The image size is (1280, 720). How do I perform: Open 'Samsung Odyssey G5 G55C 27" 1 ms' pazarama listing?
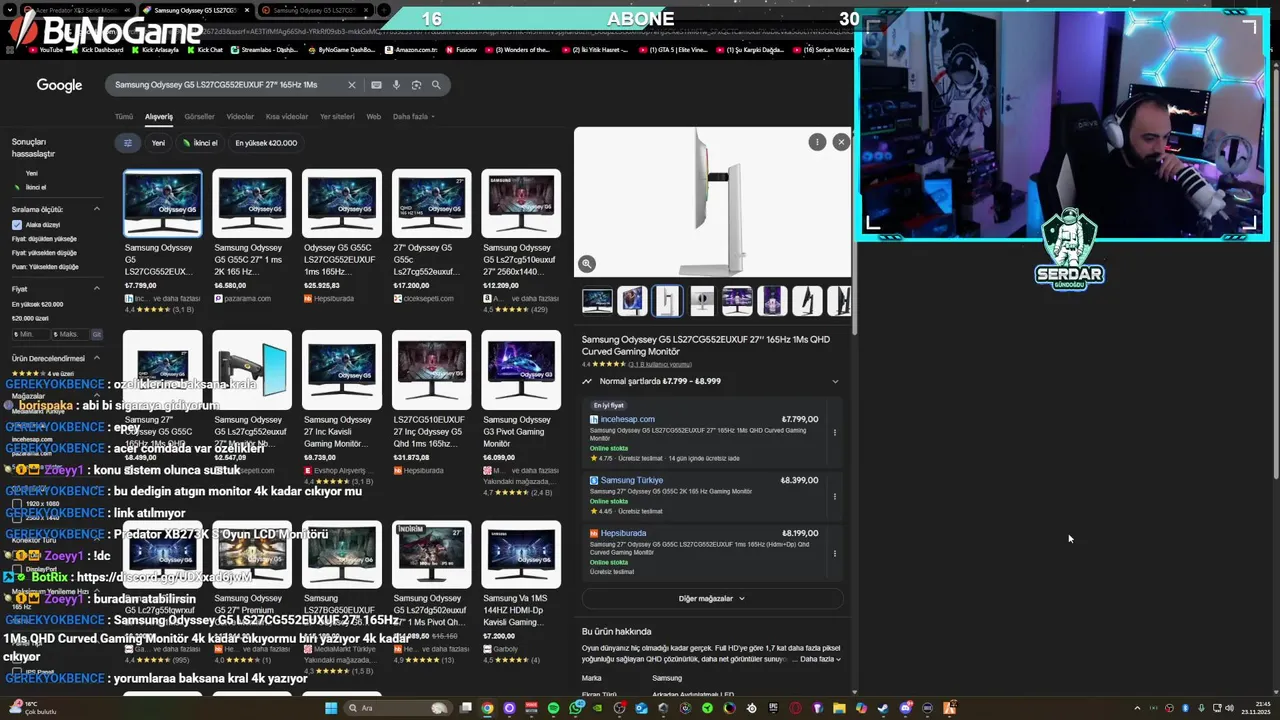coord(251,236)
